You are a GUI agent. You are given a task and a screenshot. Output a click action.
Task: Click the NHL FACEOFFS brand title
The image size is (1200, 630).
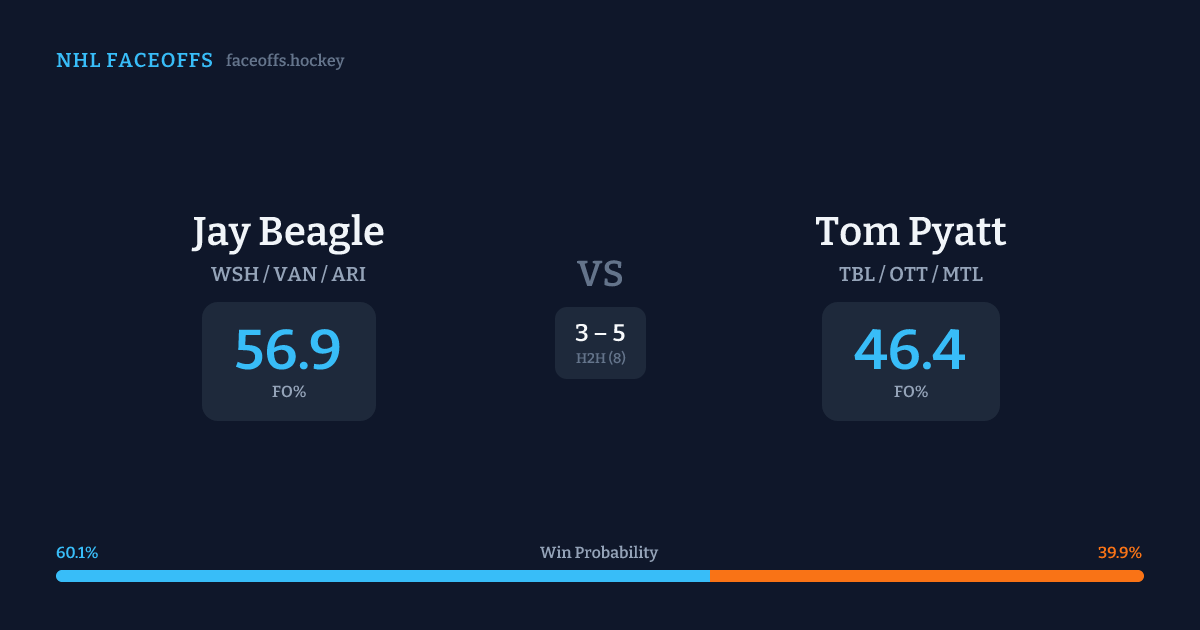(x=134, y=61)
